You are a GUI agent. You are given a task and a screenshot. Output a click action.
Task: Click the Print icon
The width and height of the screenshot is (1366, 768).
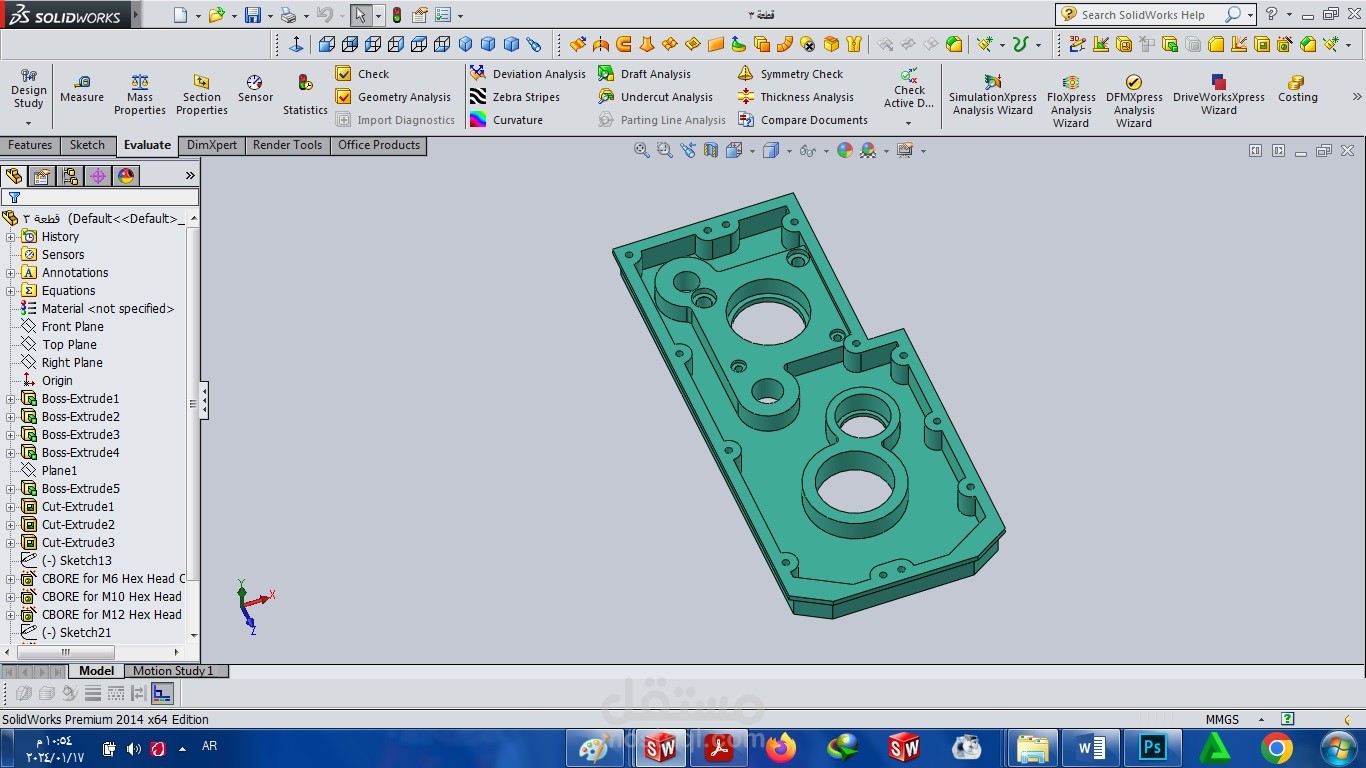[288, 15]
